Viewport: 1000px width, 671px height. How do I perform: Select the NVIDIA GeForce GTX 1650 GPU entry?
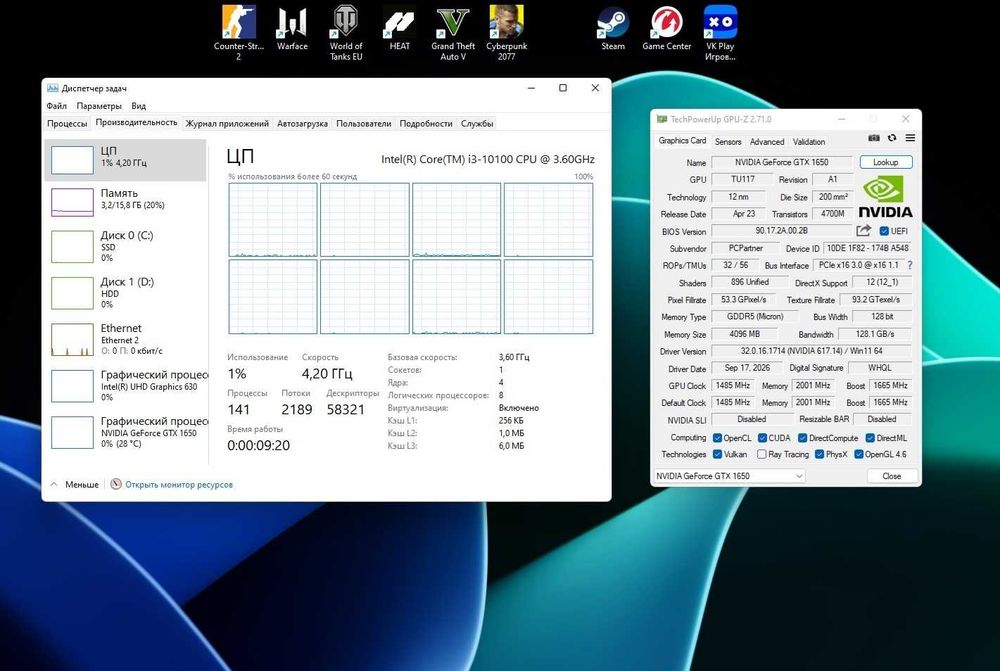pyautogui.click(x=126, y=432)
